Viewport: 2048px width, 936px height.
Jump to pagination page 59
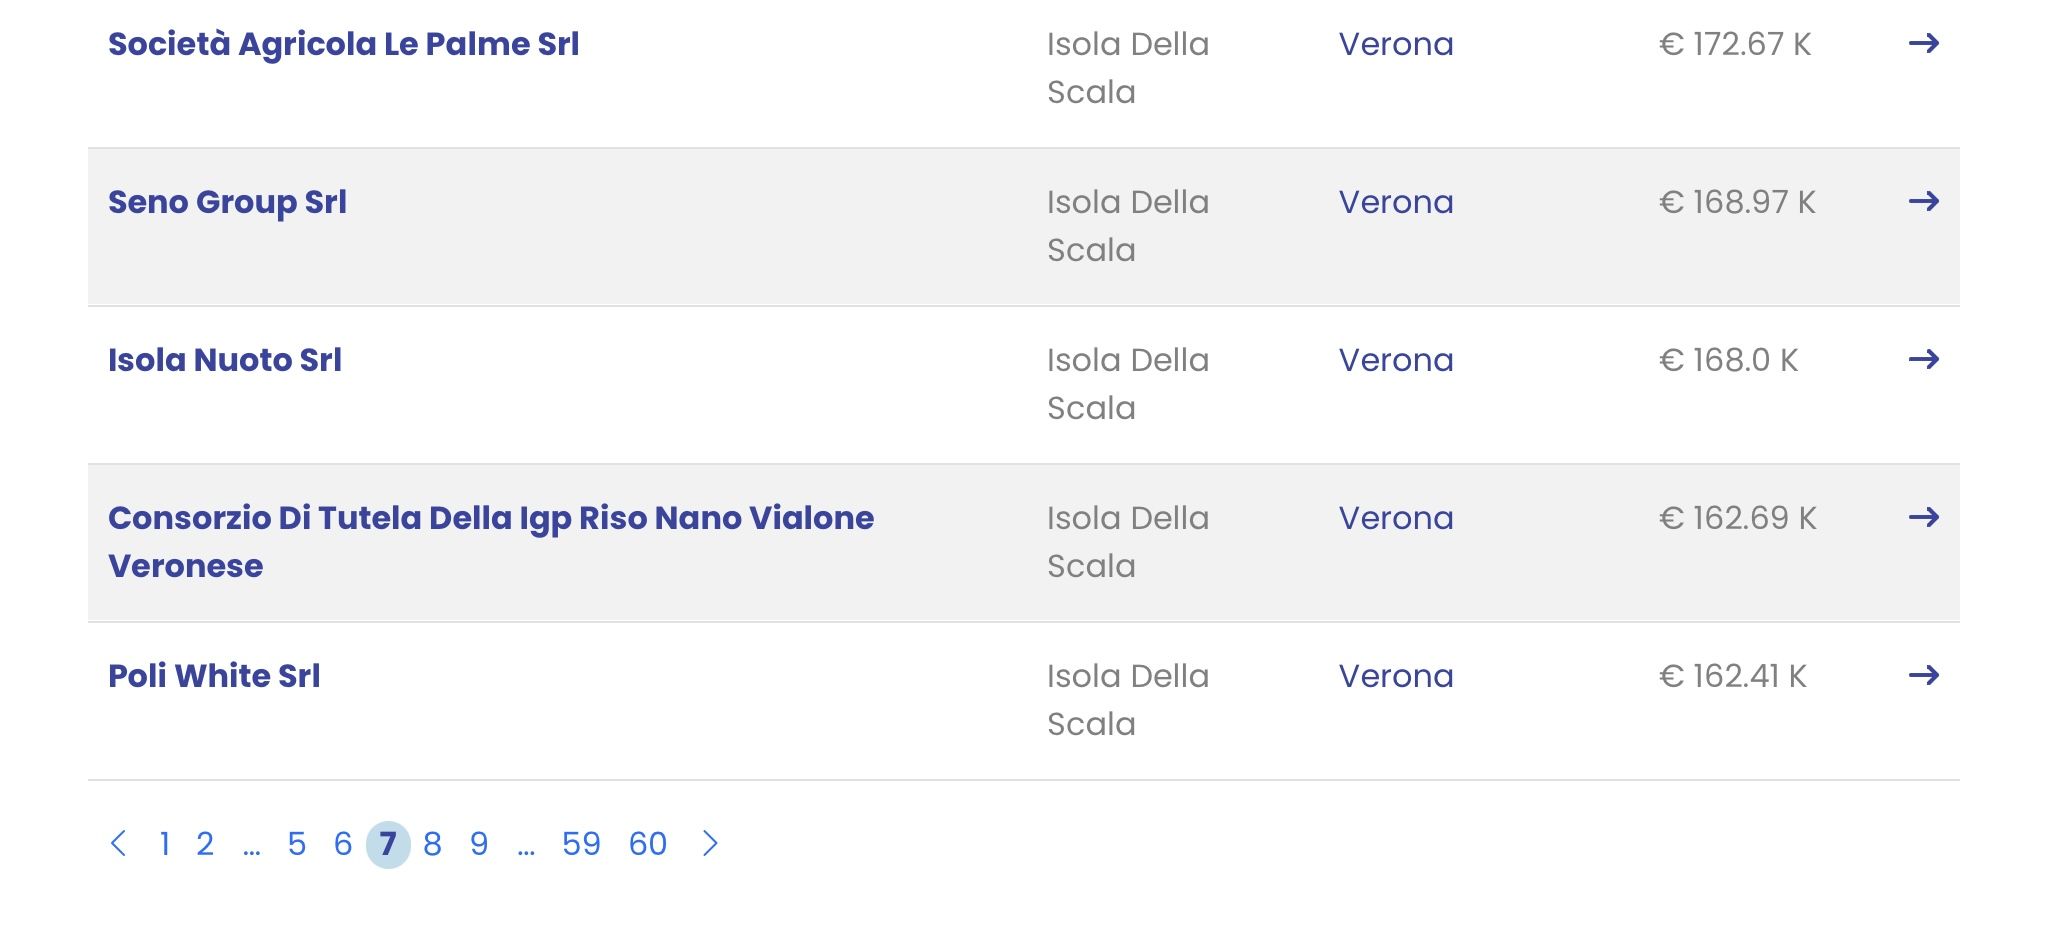click(581, 844)
